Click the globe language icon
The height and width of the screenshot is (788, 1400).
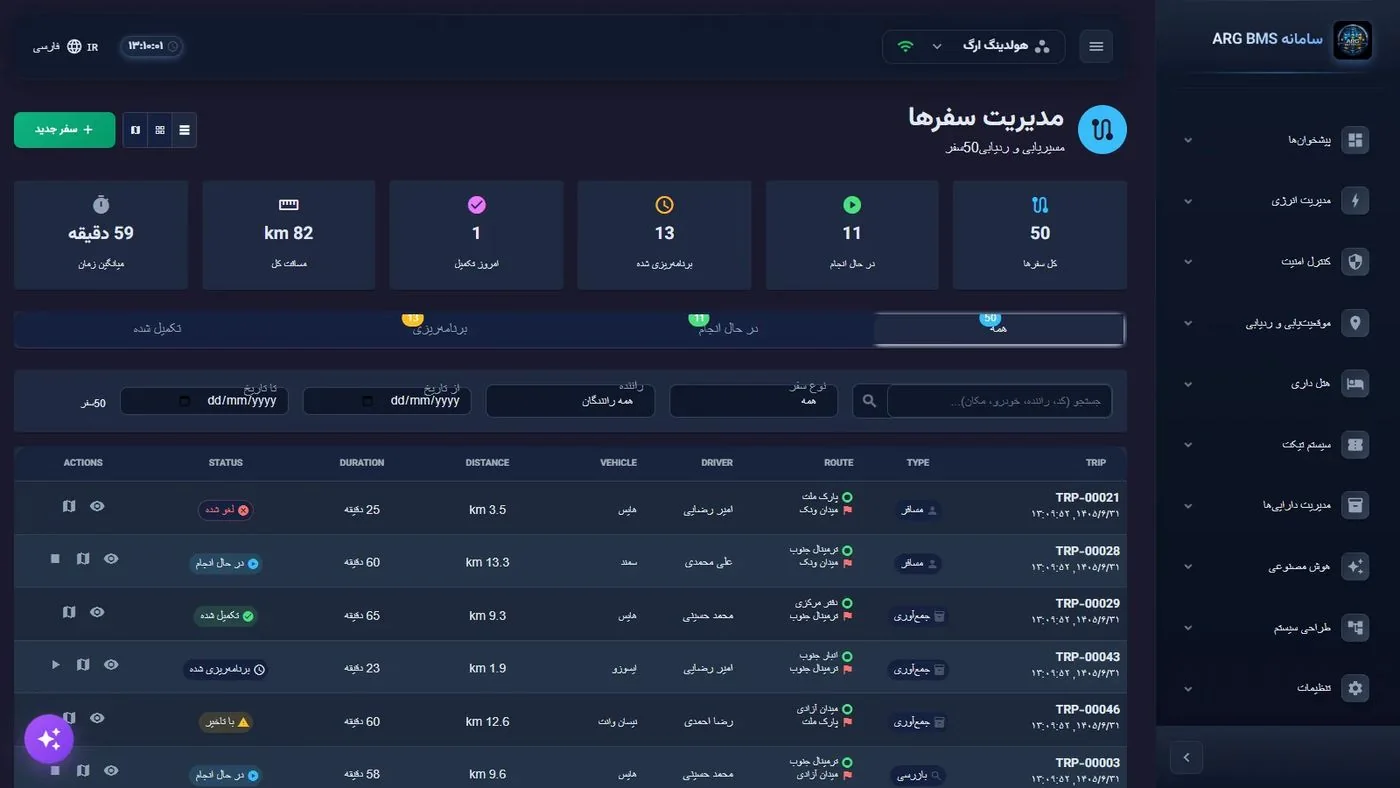pyautogui.click(x=74, y=46)
